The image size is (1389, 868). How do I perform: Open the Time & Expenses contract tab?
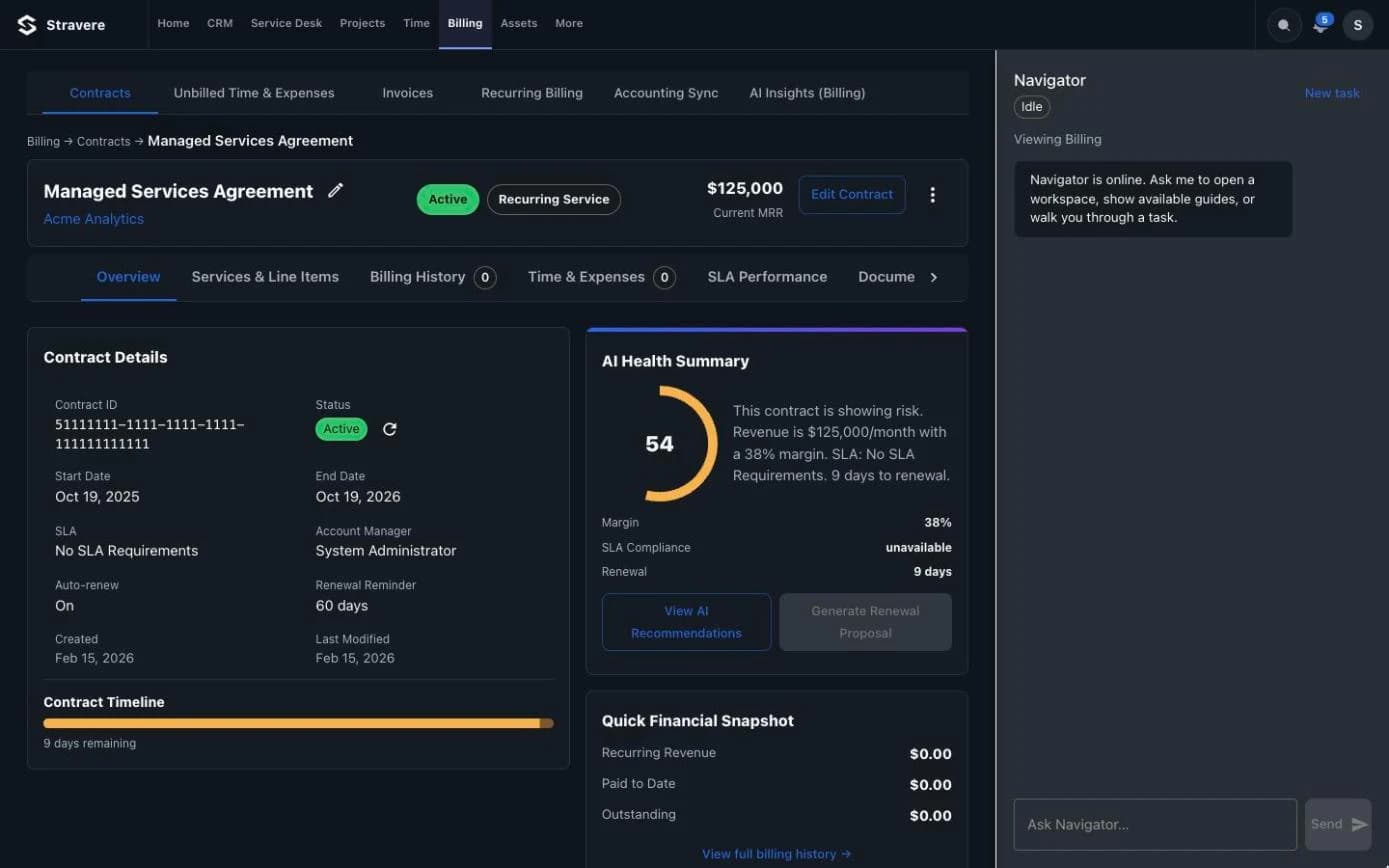[601, 277]
